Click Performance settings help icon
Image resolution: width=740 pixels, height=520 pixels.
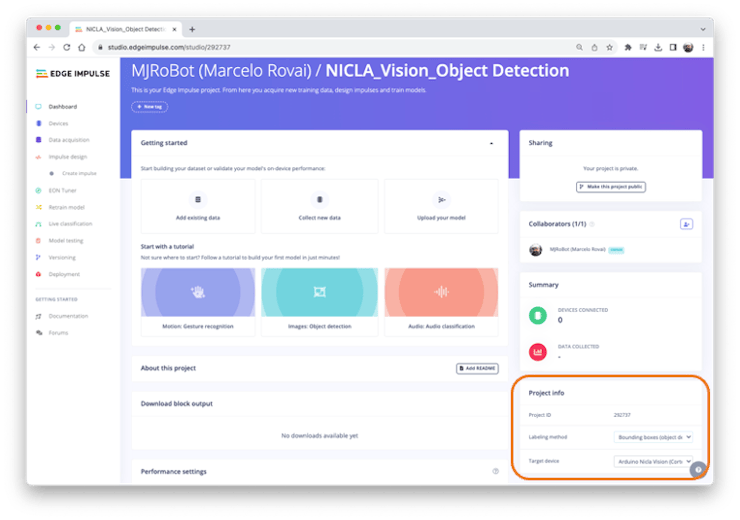point(496,471)
